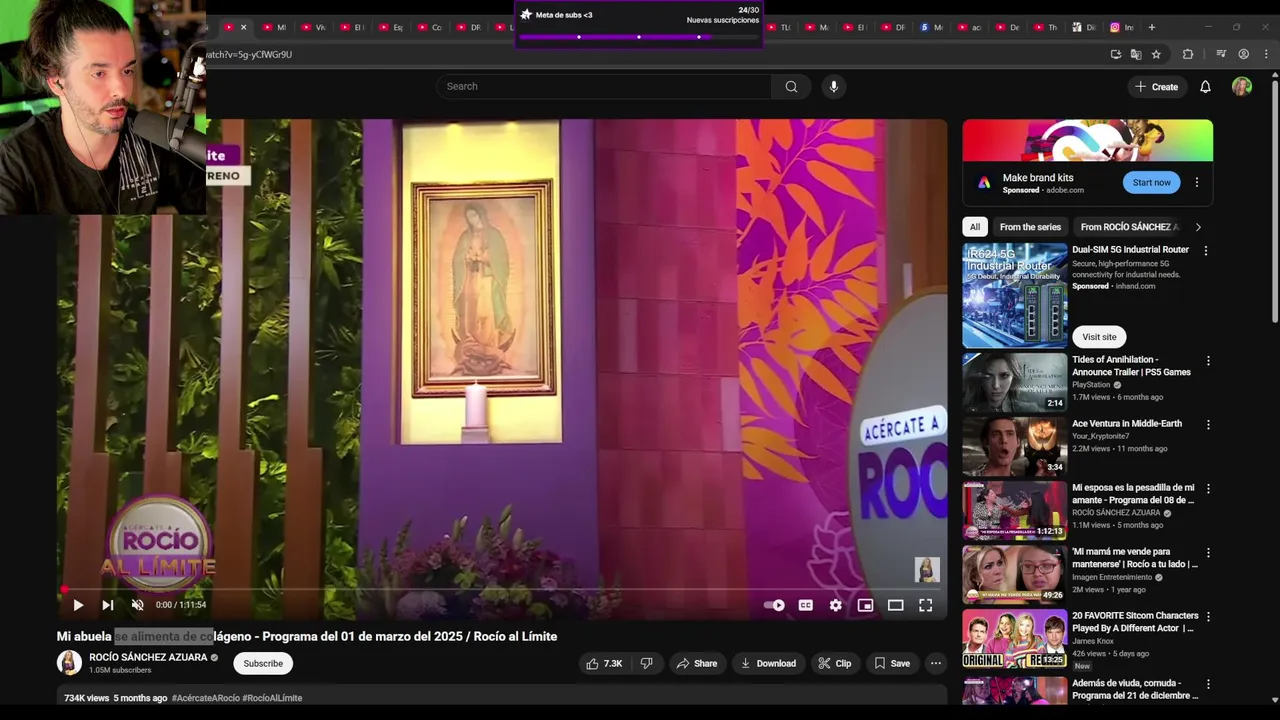
Task: Open 'Mi mamá me vende' video thumbnail
Action: [1015, 573]
